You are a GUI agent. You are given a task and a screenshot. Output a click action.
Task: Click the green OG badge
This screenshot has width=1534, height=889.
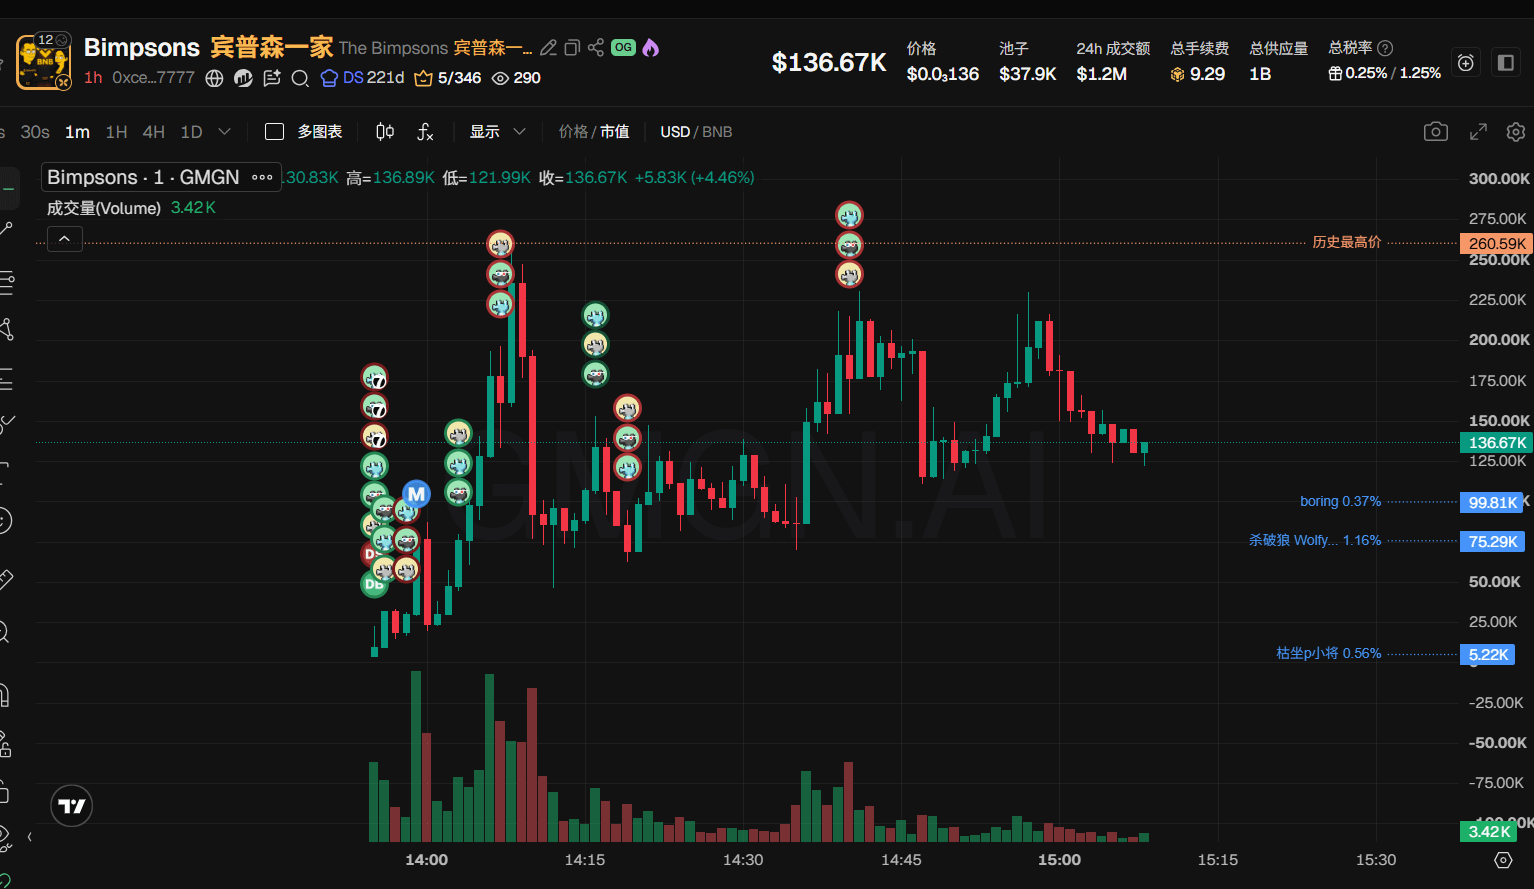coord(624,47)
